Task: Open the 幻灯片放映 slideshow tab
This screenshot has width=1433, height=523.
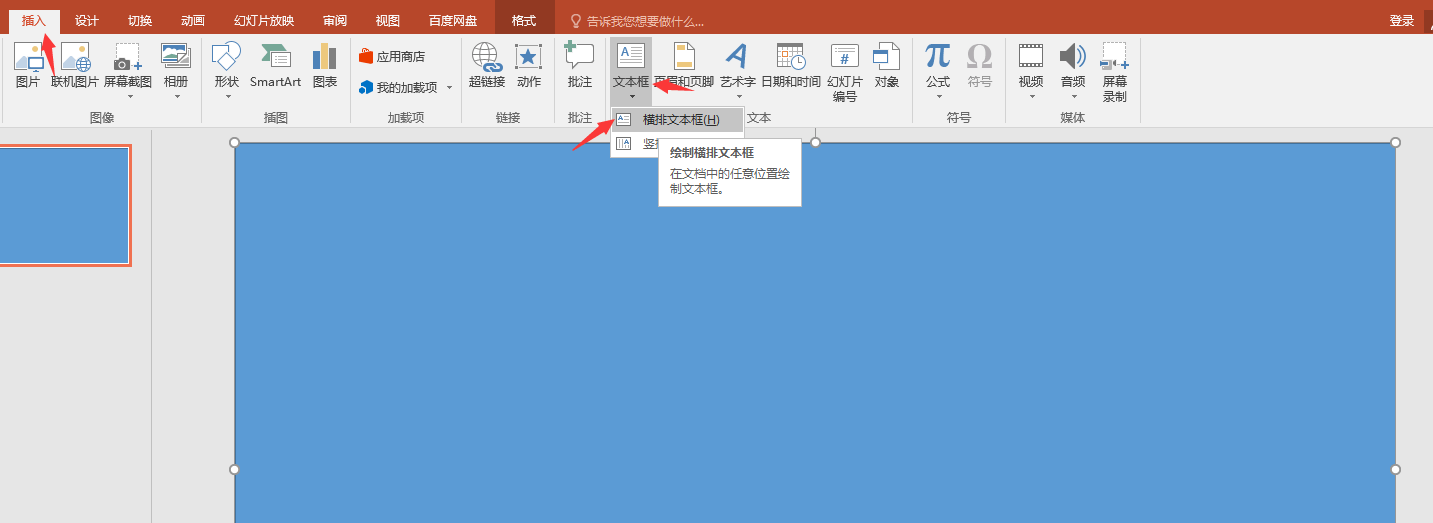Action: pos(264,21)
